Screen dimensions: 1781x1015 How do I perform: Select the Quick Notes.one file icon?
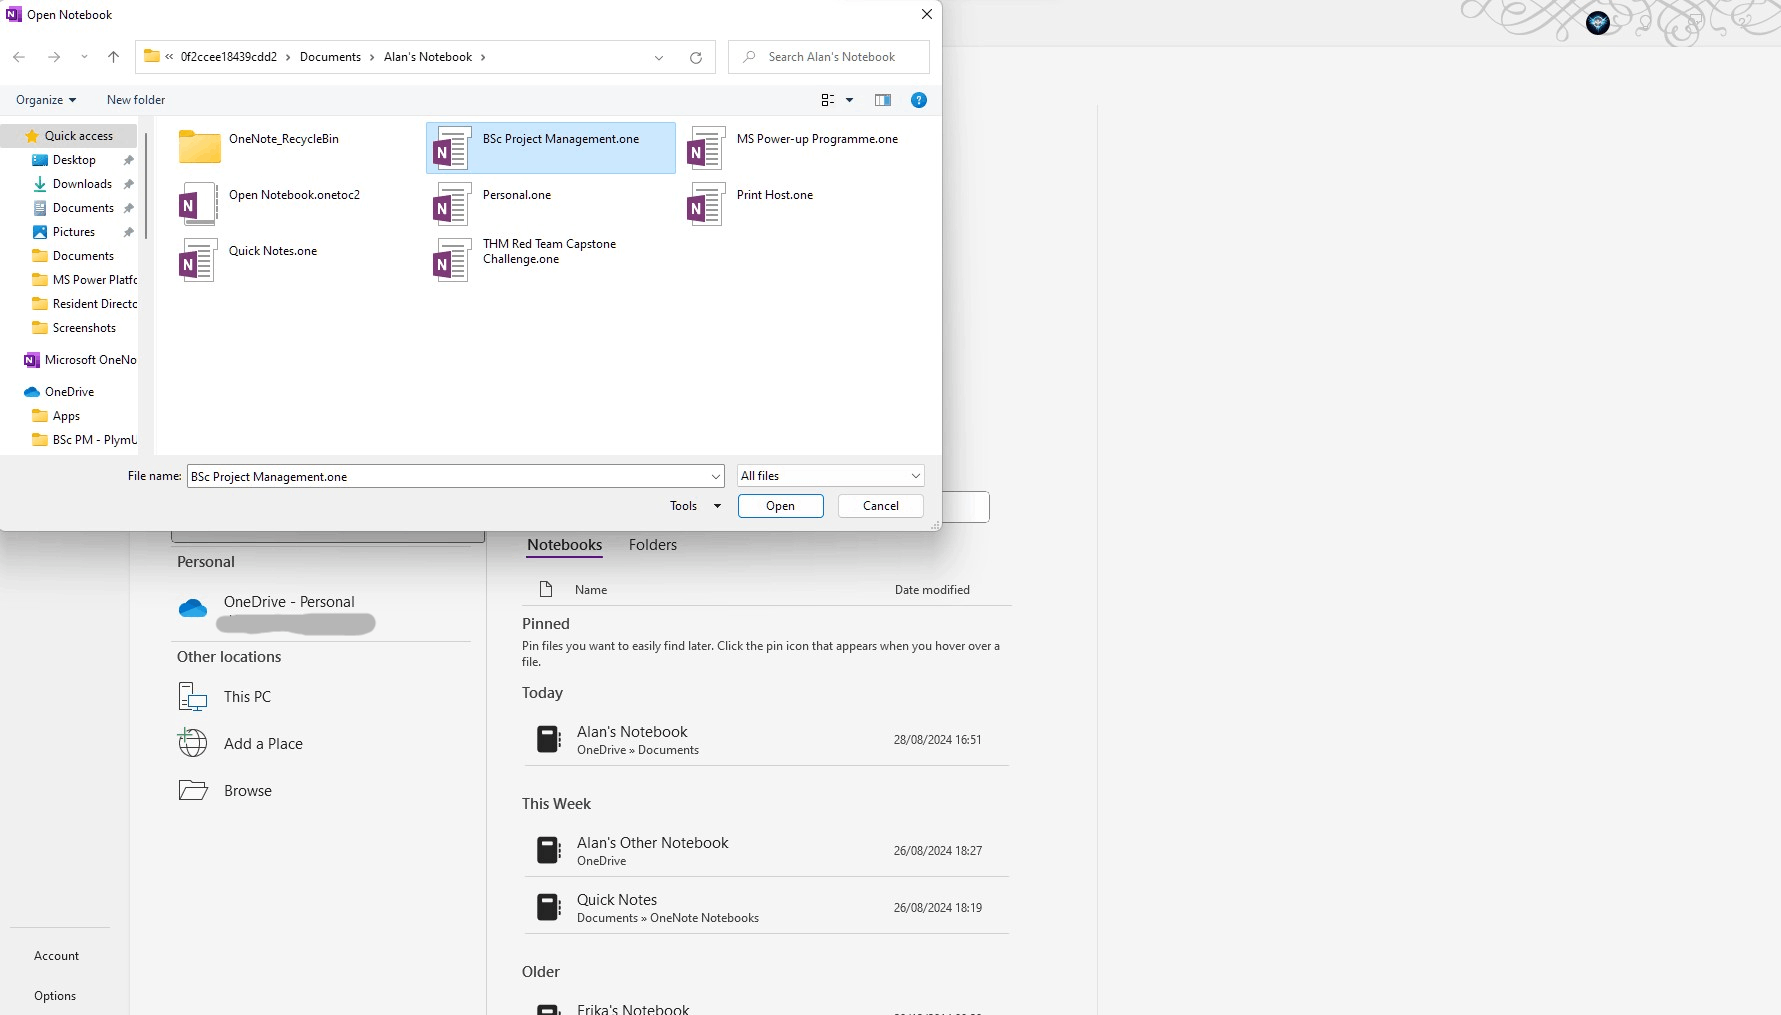(198, 260)
